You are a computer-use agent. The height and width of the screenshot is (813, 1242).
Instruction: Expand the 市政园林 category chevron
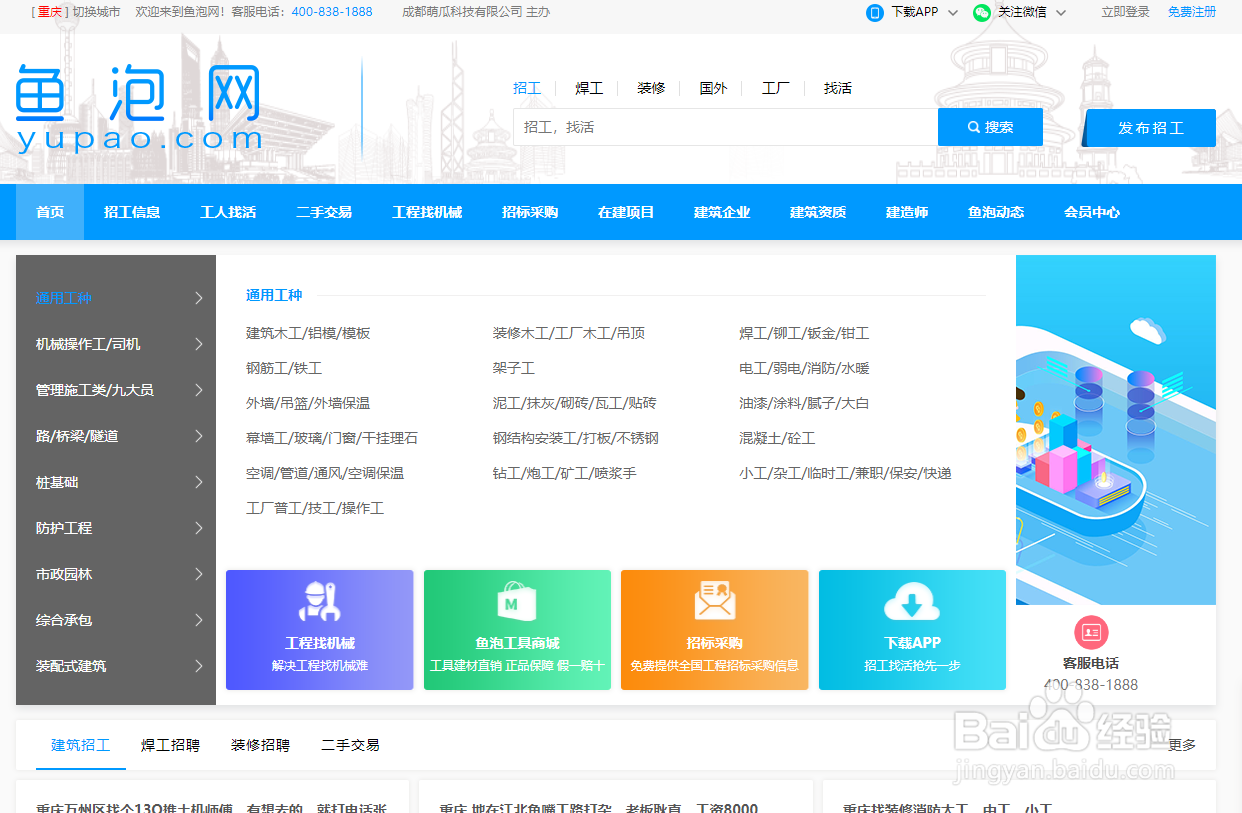(x=199, y=574)
